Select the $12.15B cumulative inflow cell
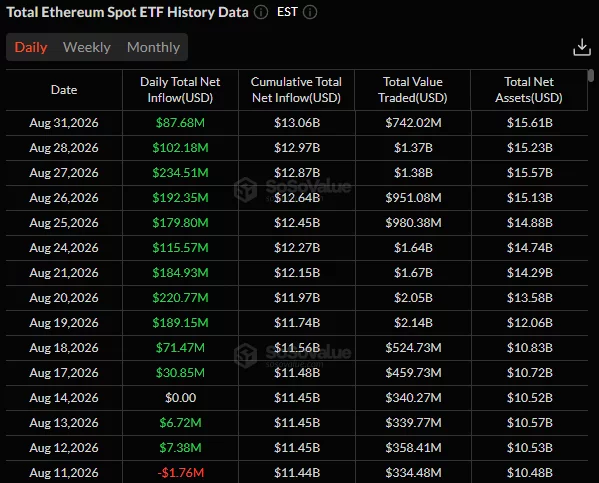The image size is (599, 483). [x=297, y=272]
